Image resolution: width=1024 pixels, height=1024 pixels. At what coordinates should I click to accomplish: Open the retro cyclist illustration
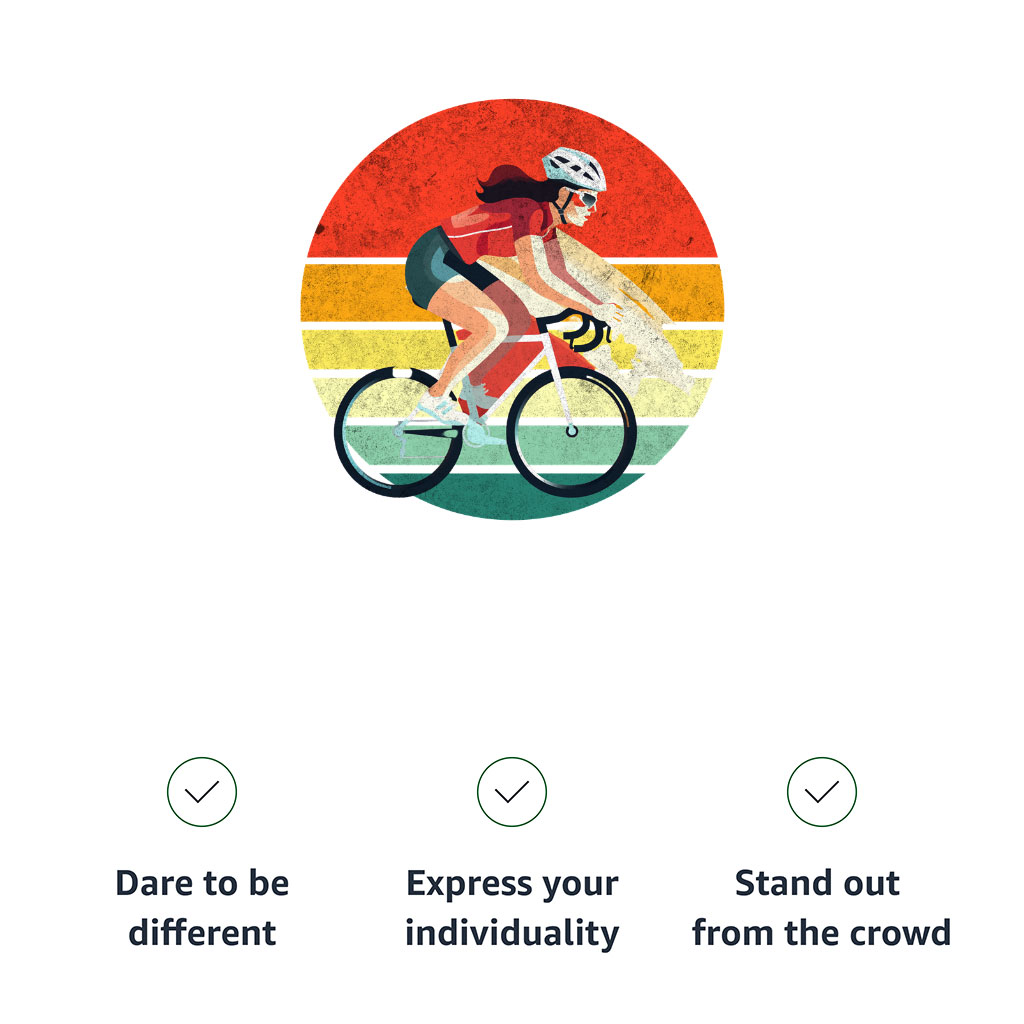(512, 309)
